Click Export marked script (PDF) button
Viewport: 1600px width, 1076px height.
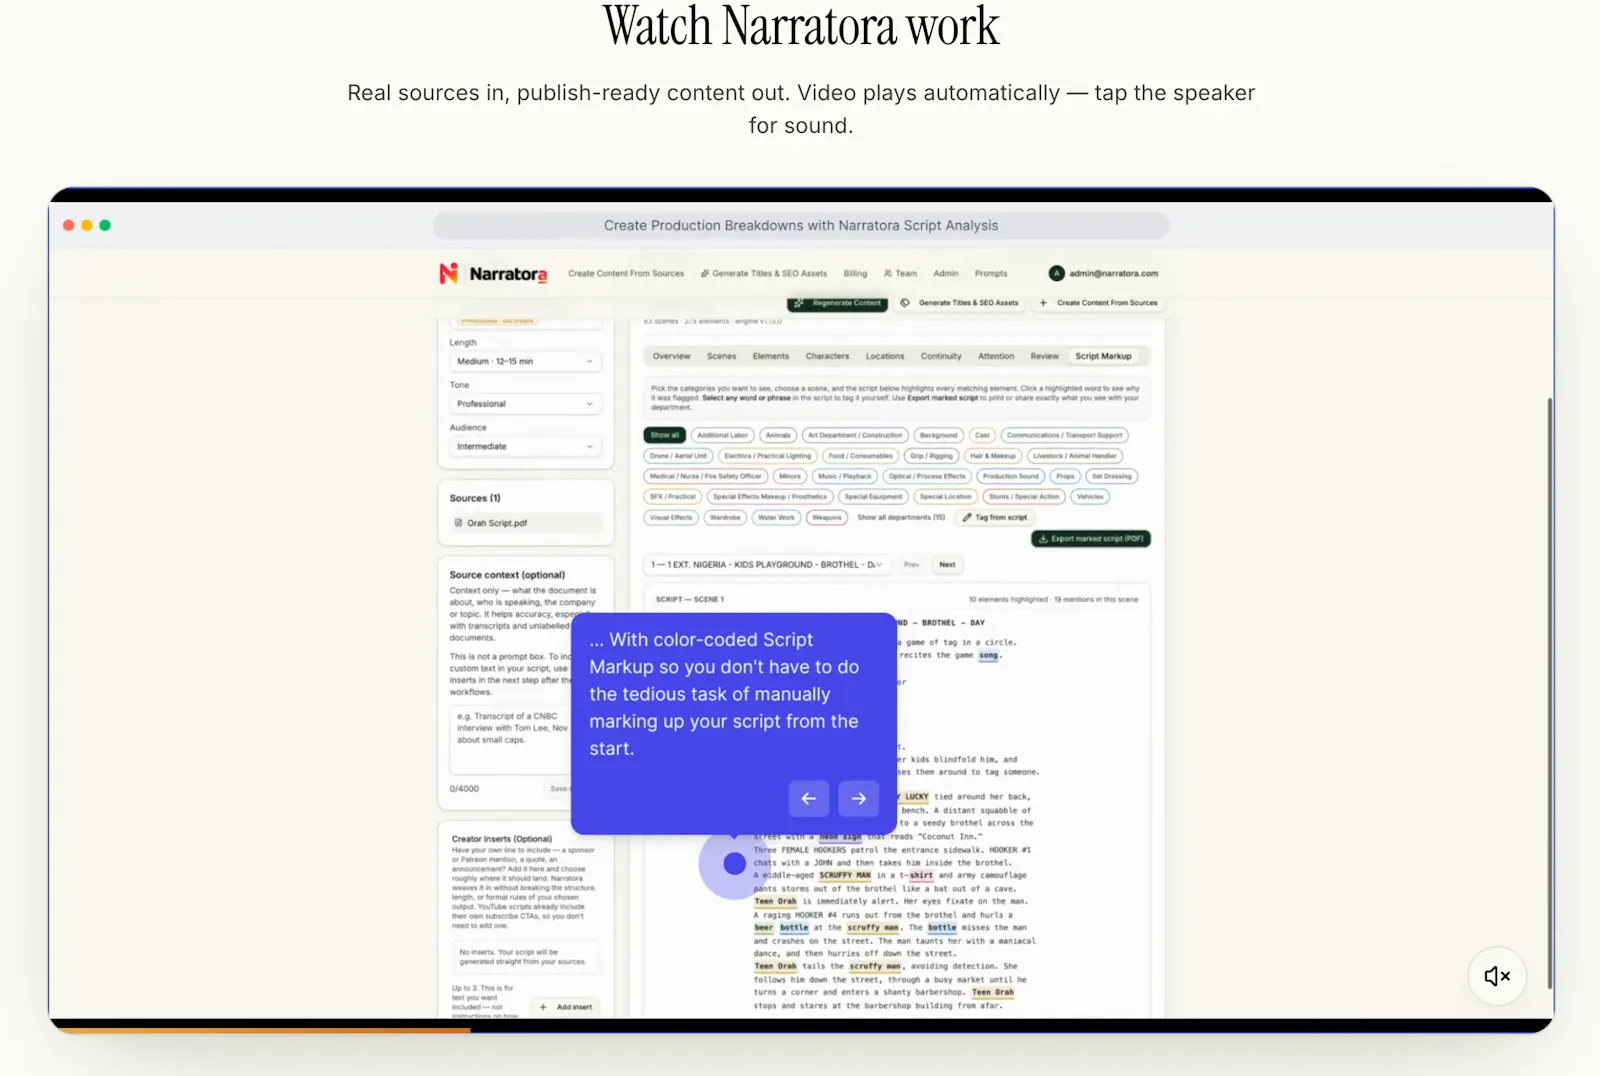(x=1091, y=538)
